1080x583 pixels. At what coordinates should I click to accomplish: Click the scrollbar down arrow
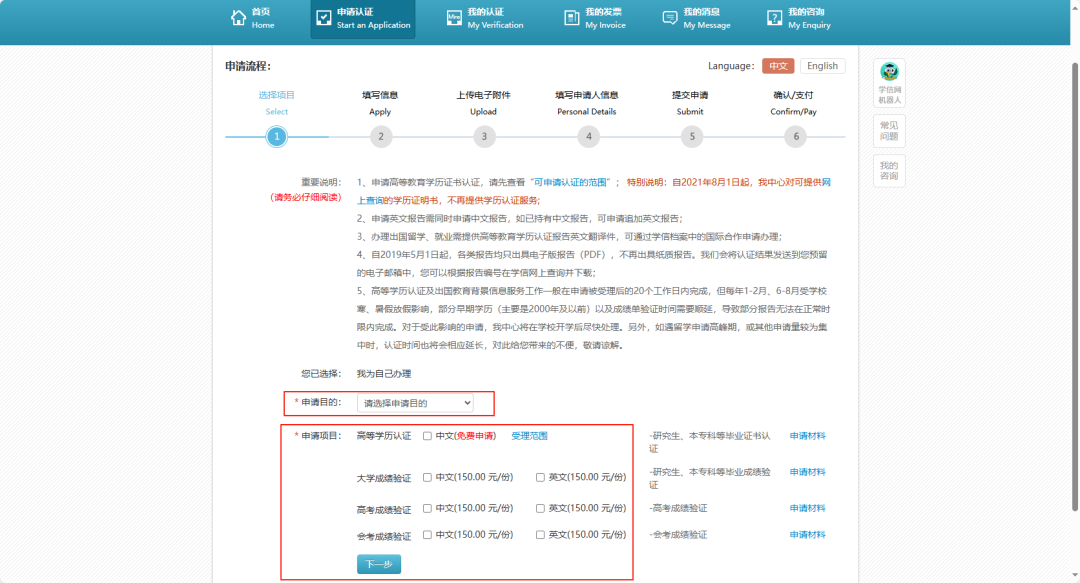[x=1074, y=575]
